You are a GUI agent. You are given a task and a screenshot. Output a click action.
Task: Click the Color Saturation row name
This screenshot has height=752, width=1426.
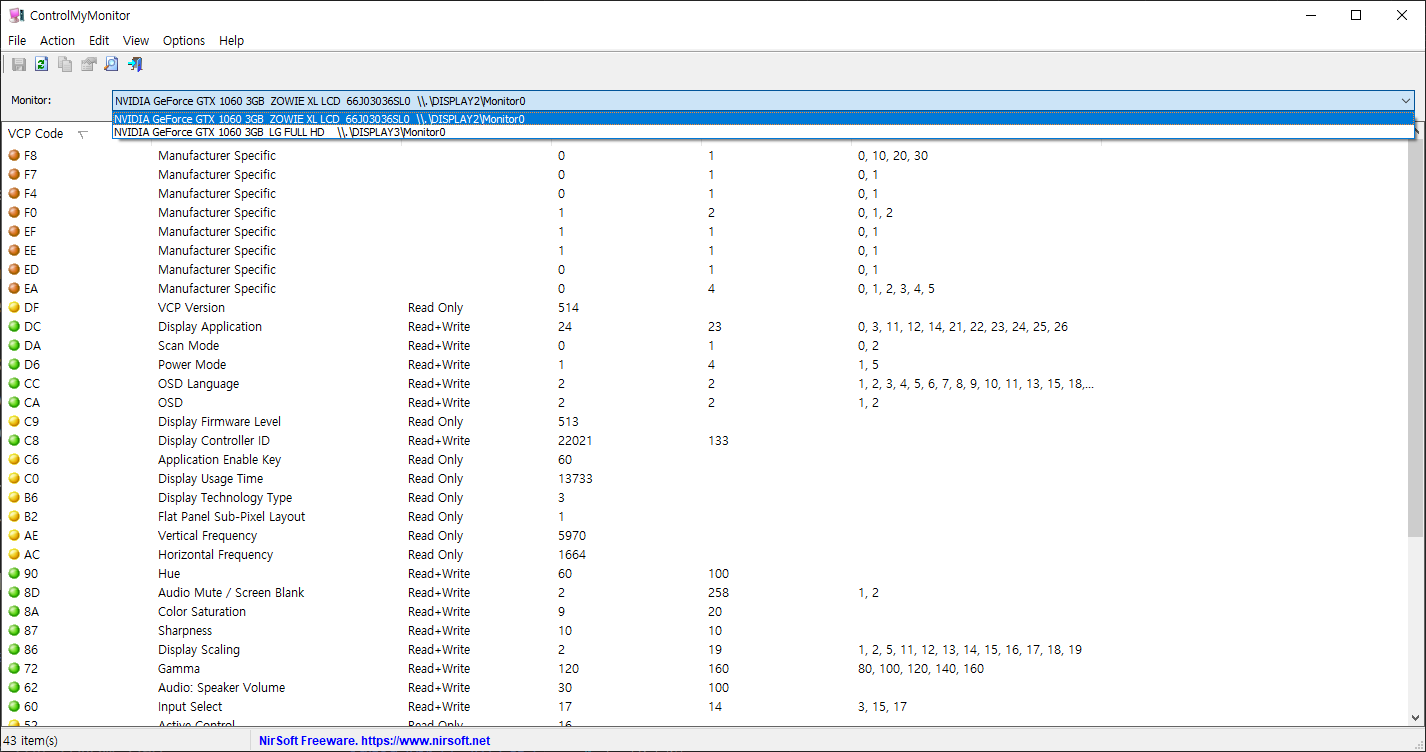202,612
